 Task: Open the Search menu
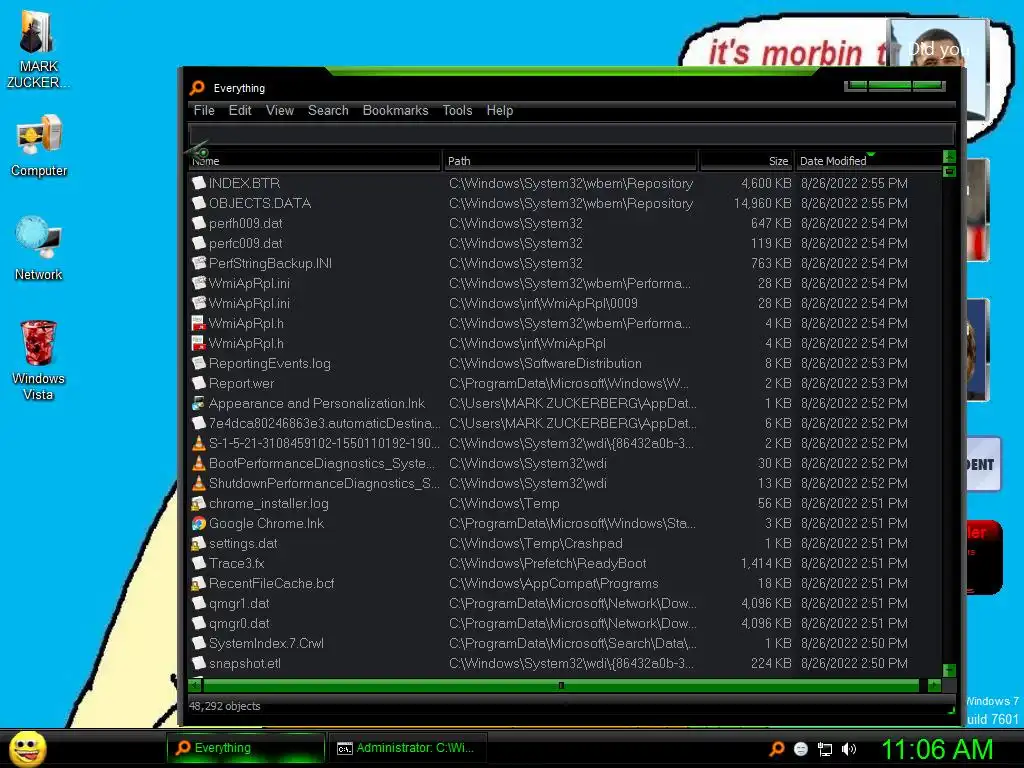pyautogui.click(x=328, y=110)
